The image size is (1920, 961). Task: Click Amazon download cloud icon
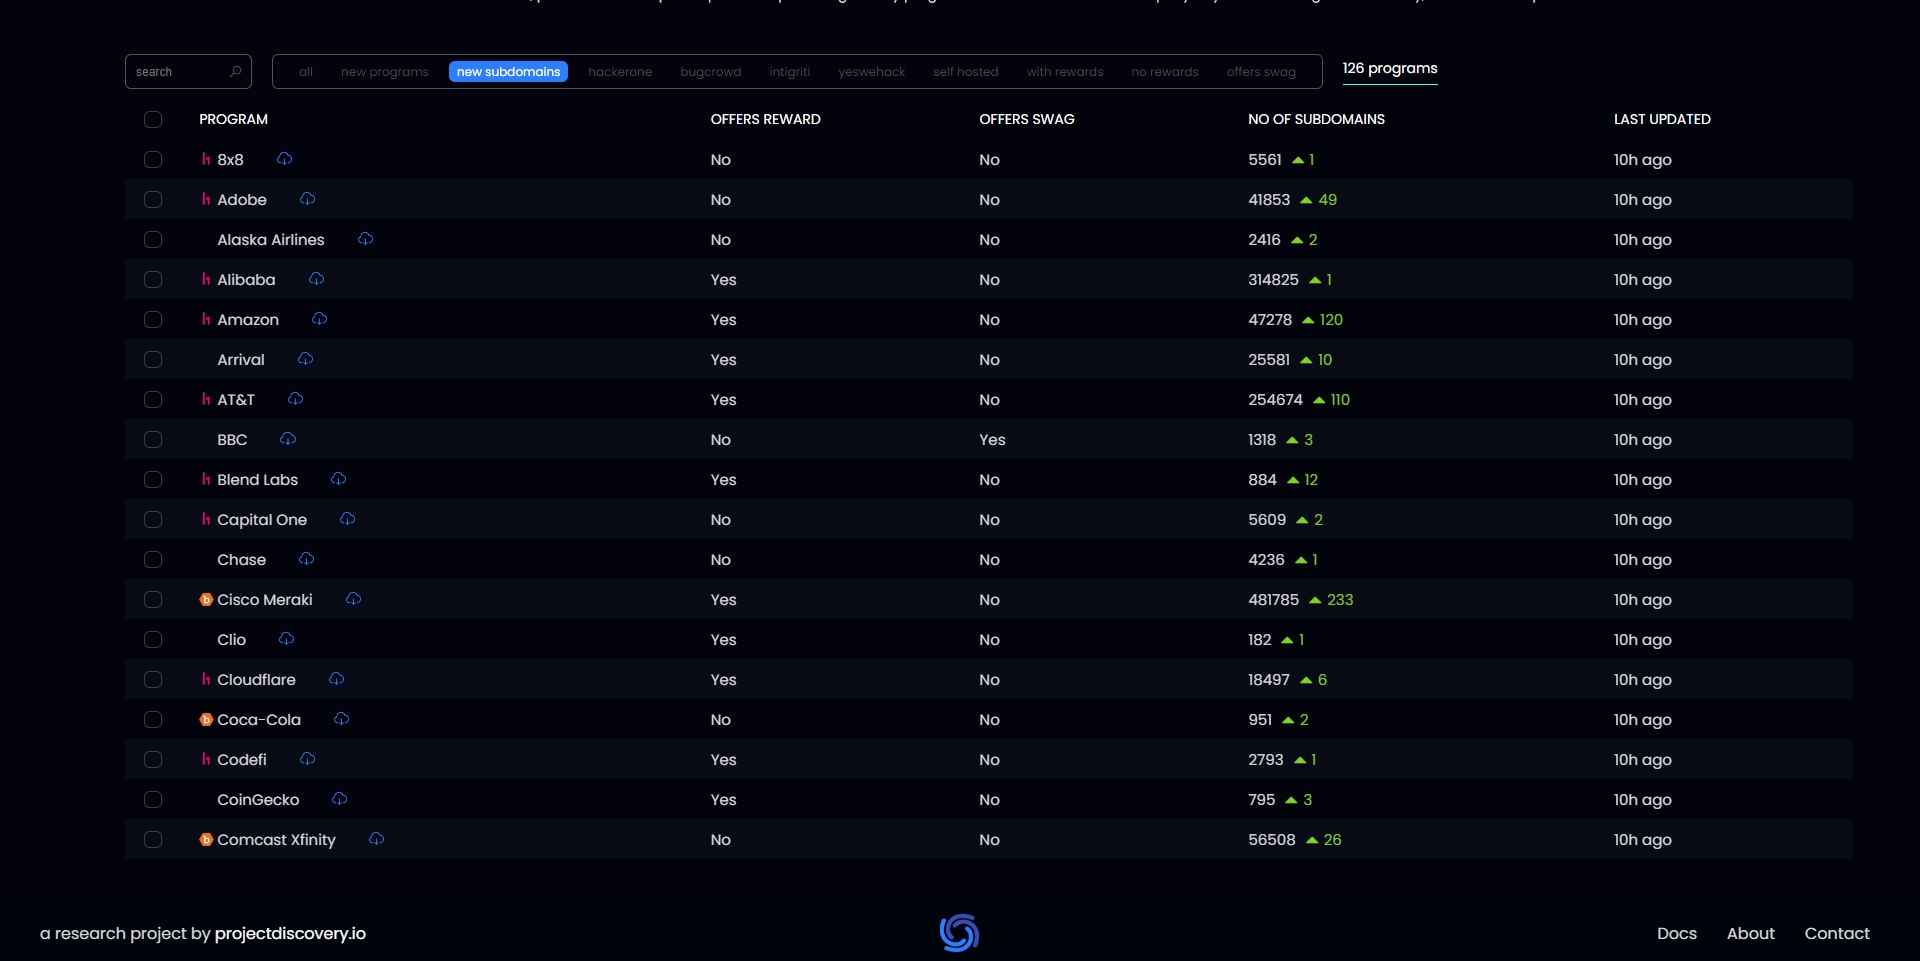point(319,319)
